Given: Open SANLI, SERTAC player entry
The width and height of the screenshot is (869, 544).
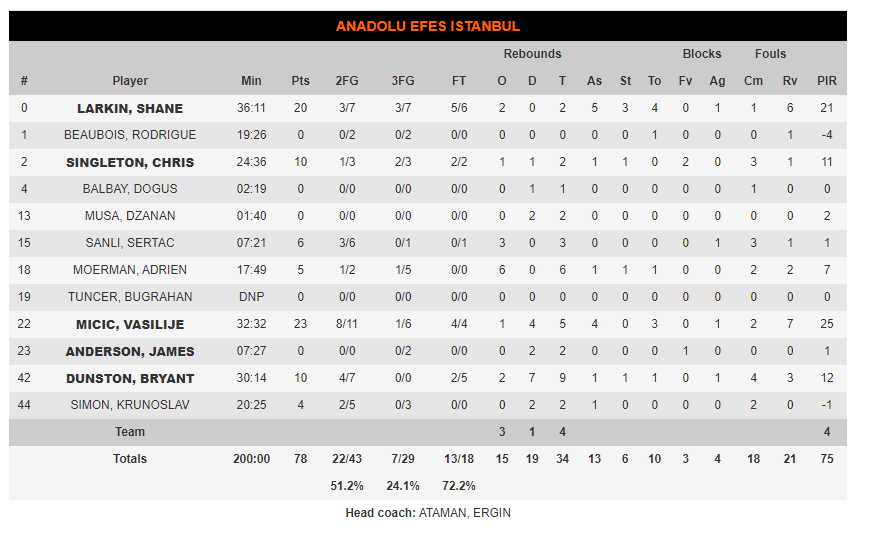Looking at the screenshot, I should click(130, 243).
